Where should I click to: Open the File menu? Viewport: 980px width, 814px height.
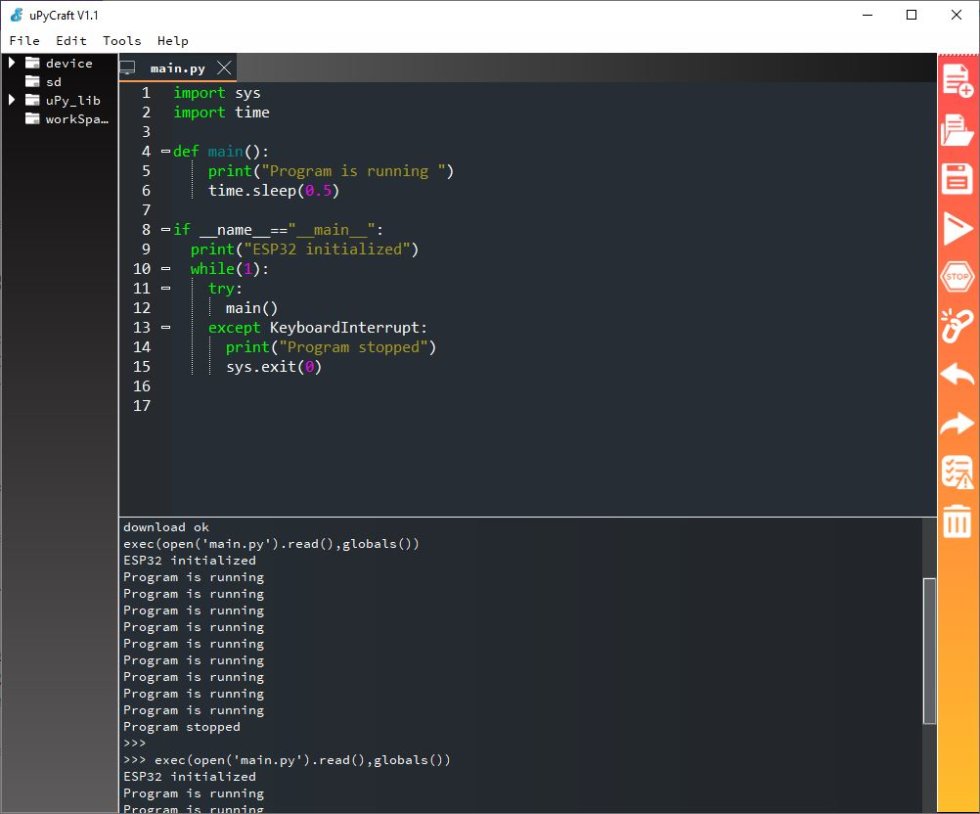coord(24,41)
